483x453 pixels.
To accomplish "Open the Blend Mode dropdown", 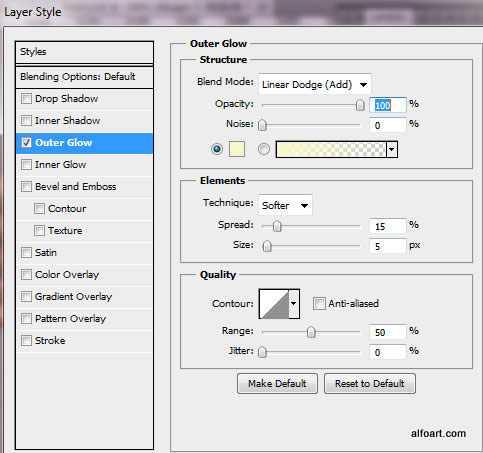I will (315, 84).
